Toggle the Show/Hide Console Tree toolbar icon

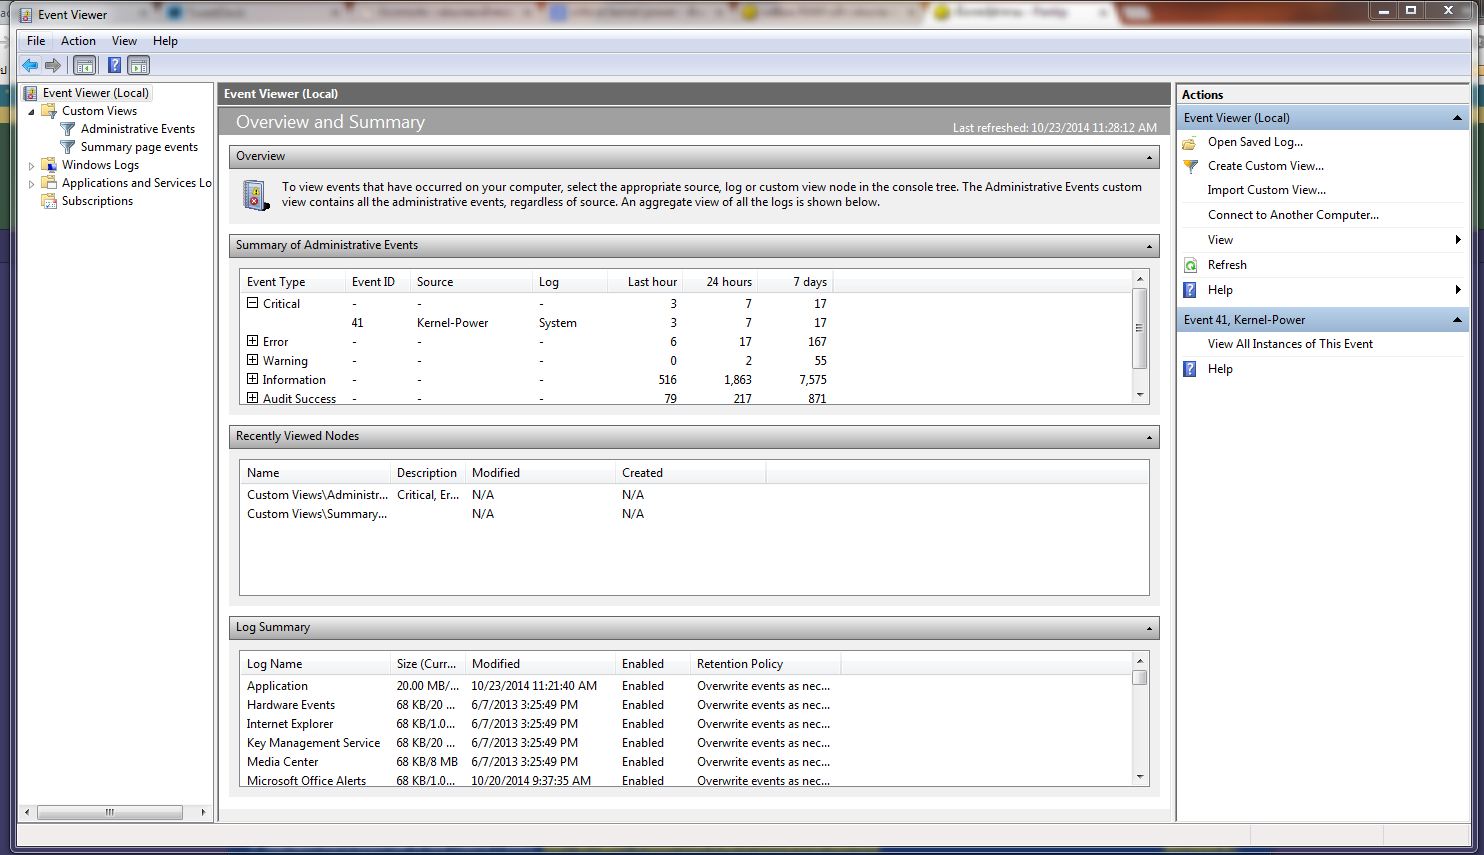pos(85,66)
